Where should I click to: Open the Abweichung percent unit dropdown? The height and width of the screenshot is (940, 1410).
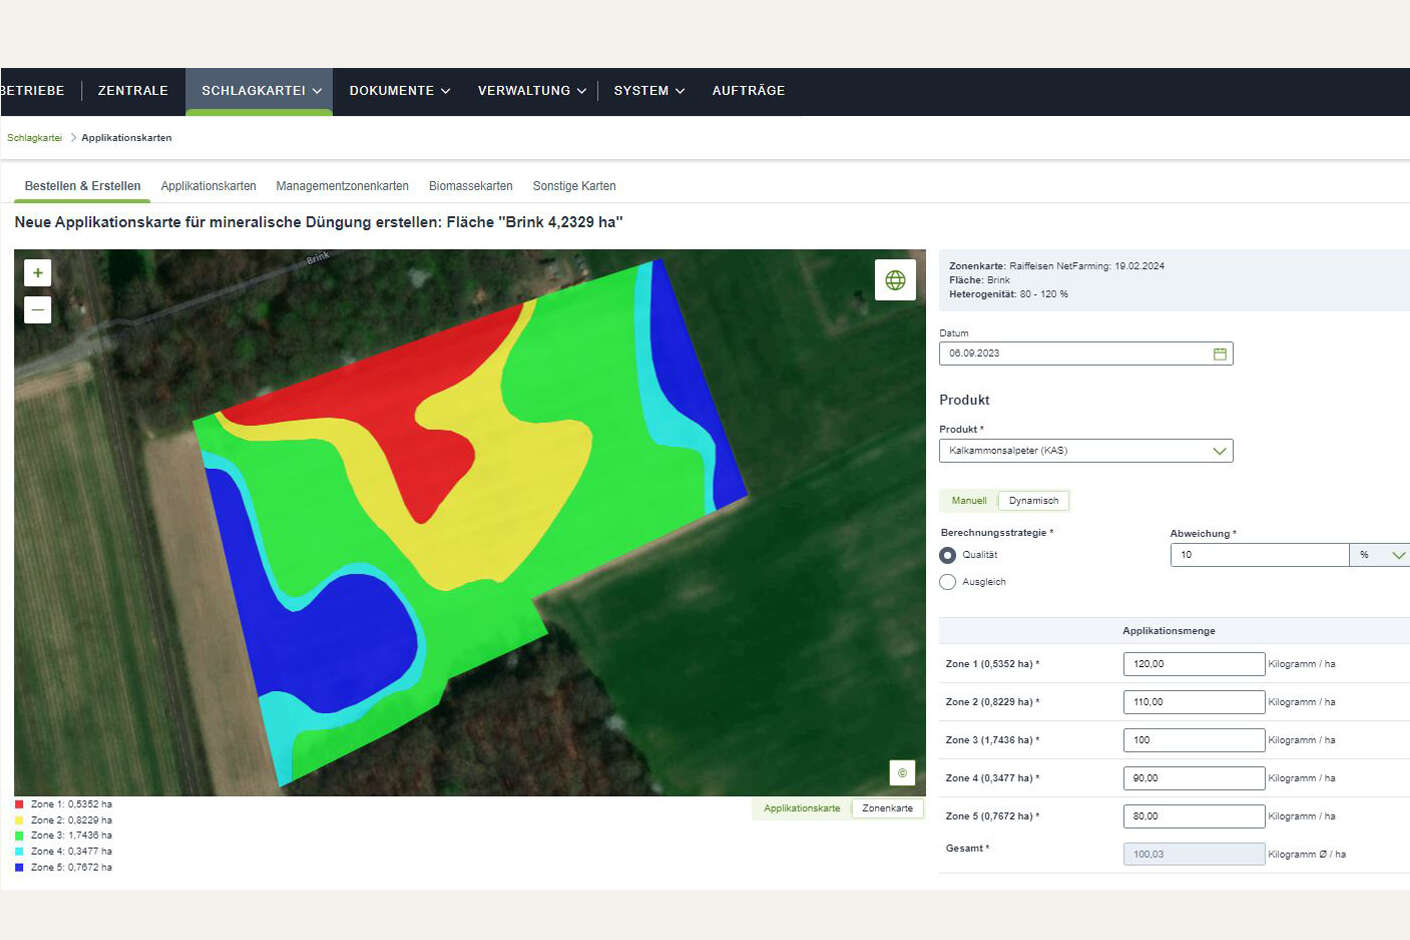[1380, 555]
